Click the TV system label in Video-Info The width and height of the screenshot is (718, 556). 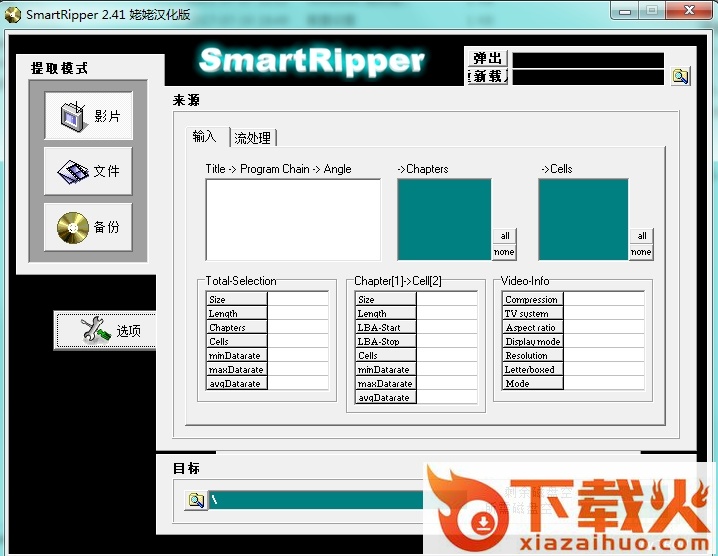coord(533,313)
